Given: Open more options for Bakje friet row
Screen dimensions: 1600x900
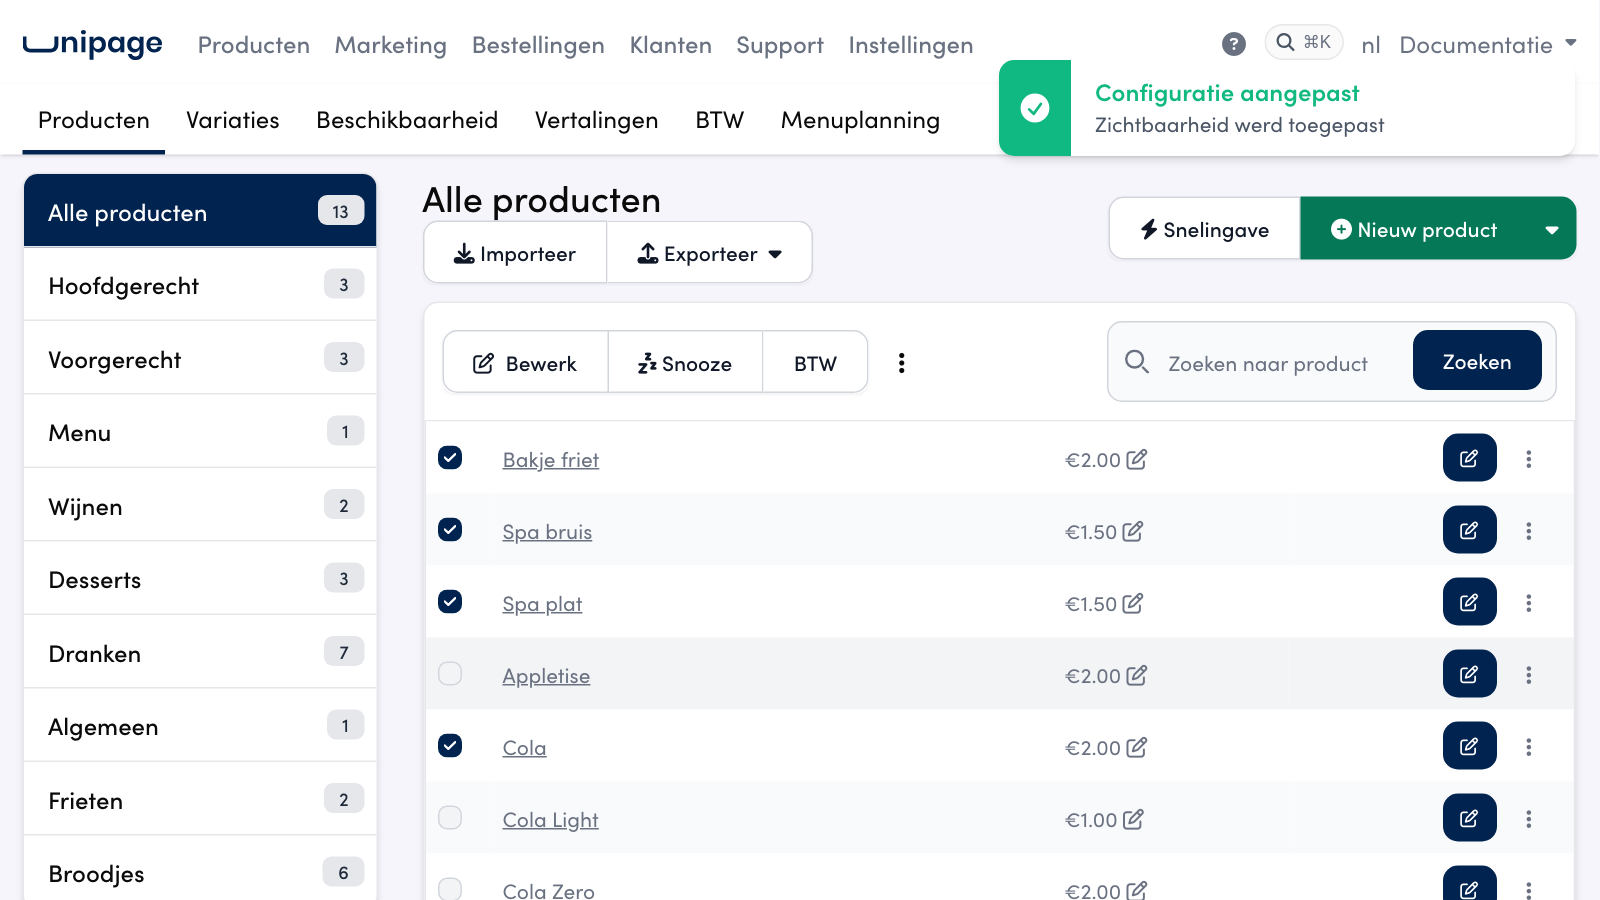Looking at the screenshot, I should (x=1528, y=459).
